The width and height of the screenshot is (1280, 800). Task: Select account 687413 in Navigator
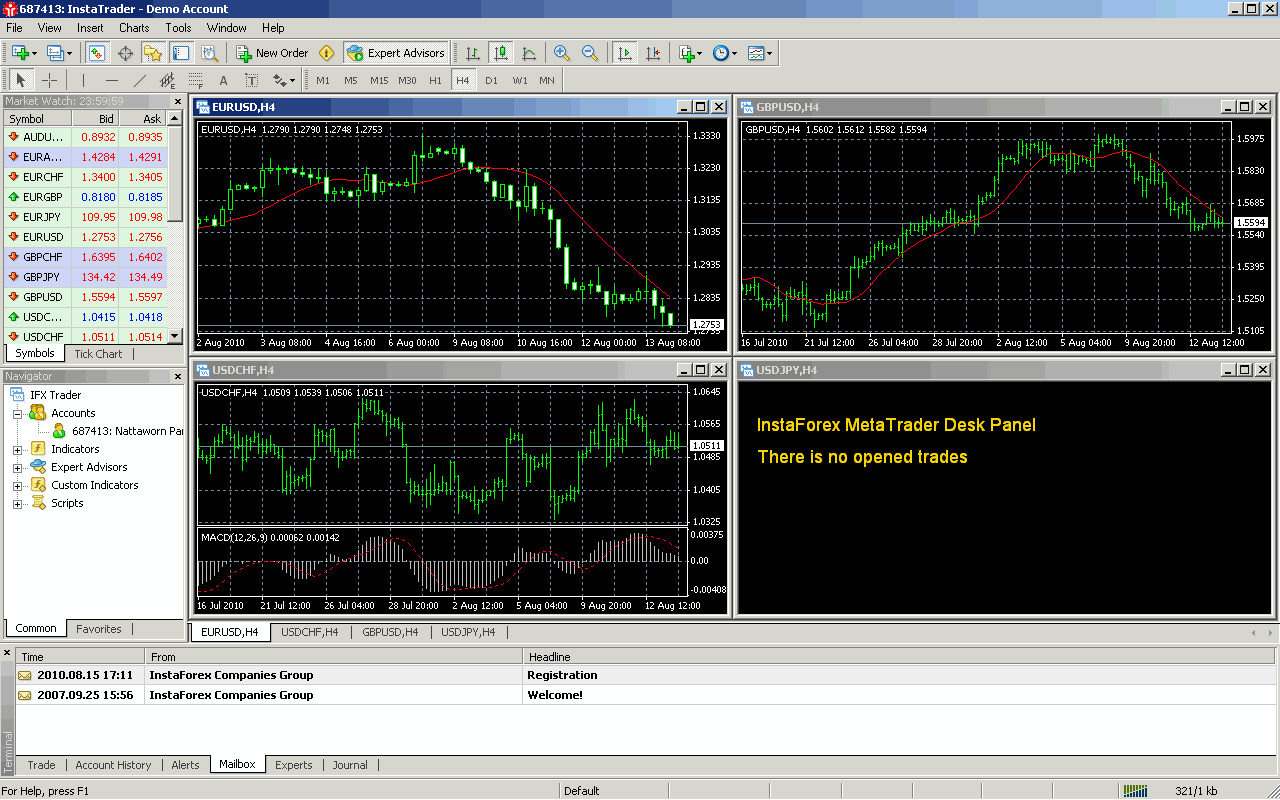tap(117, 431)
